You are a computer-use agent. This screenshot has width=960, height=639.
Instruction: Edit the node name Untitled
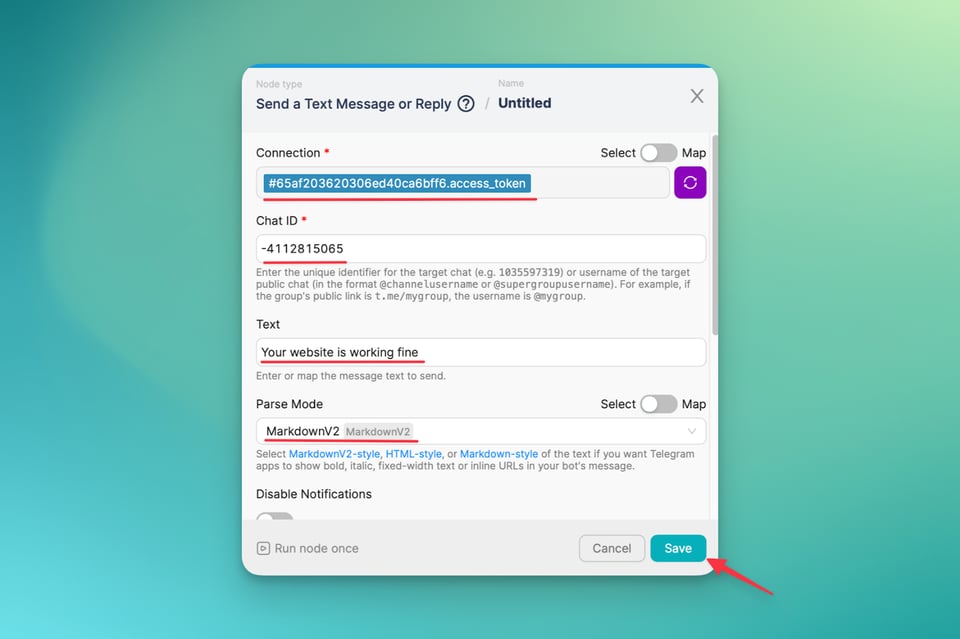tap(525, 103)
